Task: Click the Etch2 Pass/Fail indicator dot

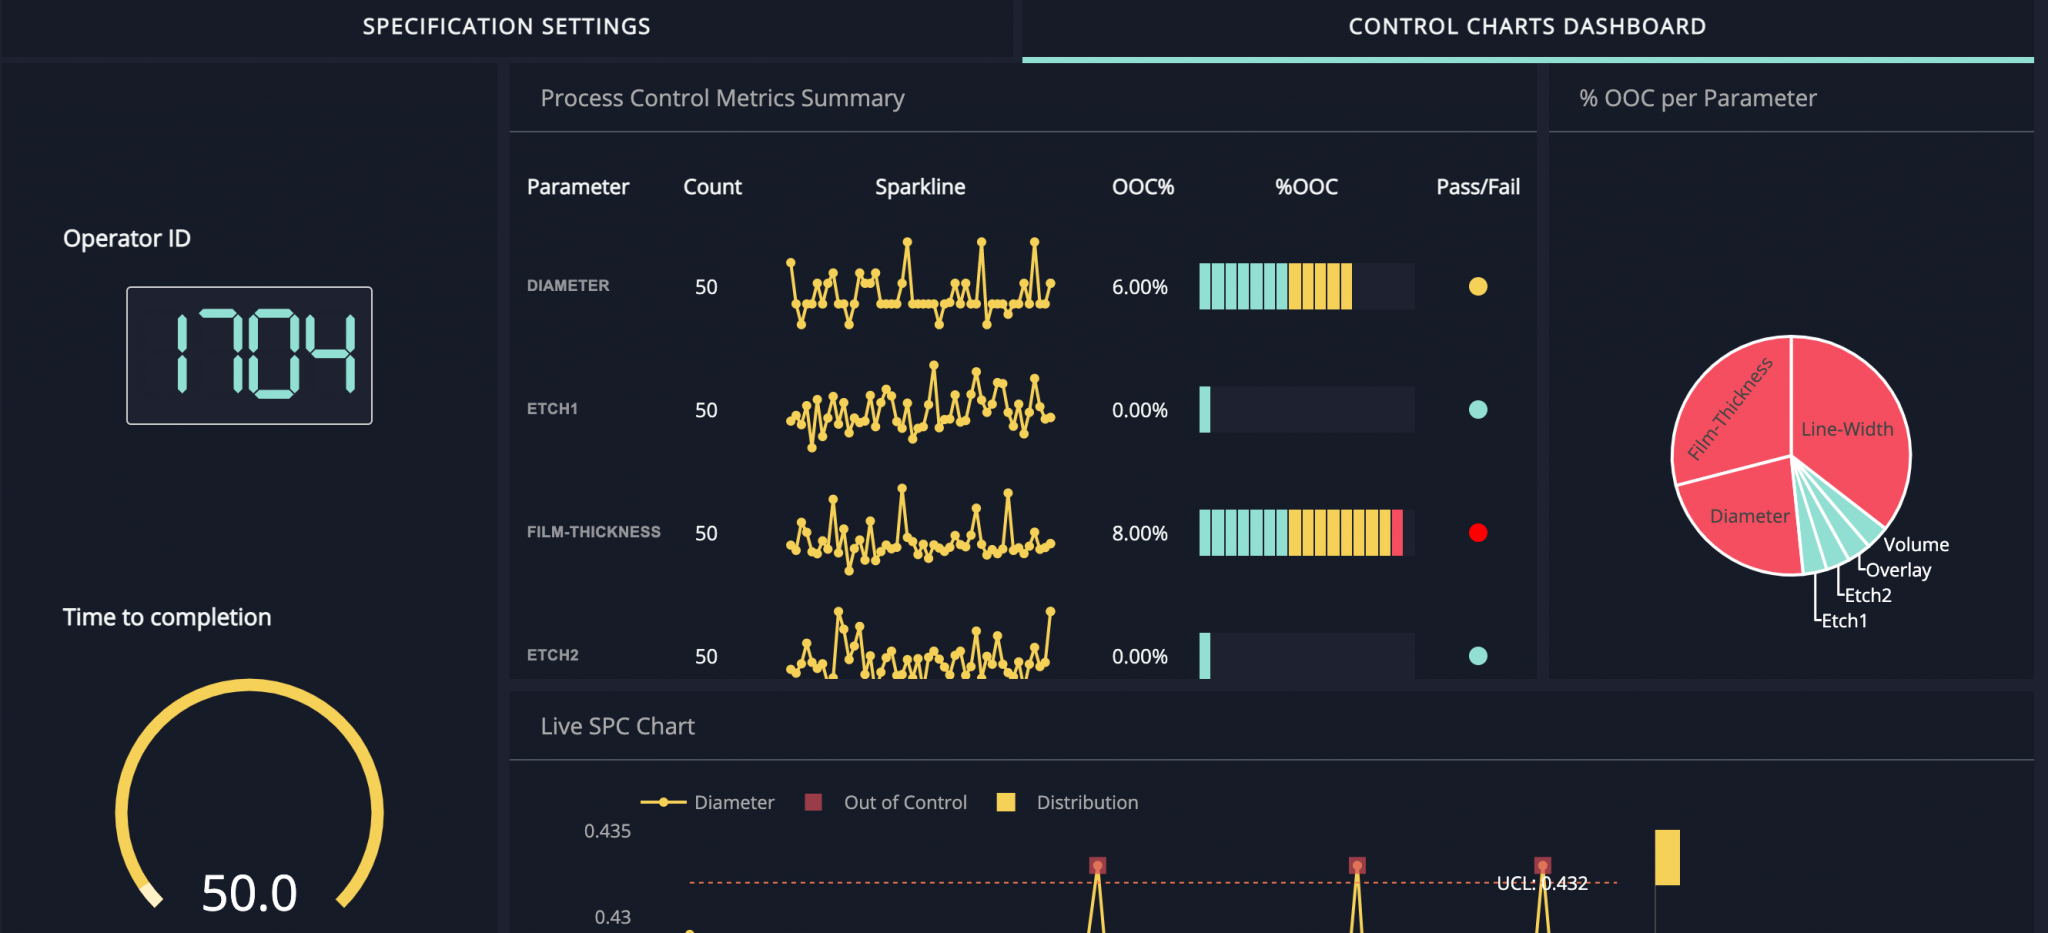Action: pyautogui.click(x=1479, y=656)
